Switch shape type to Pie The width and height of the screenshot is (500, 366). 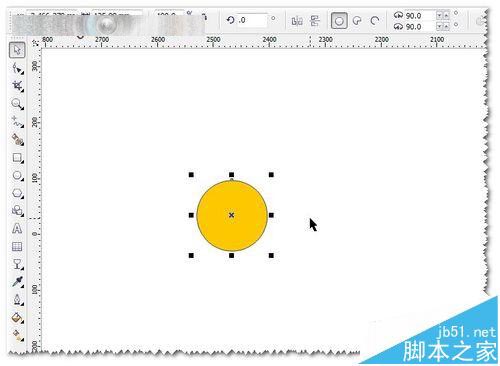357,21
